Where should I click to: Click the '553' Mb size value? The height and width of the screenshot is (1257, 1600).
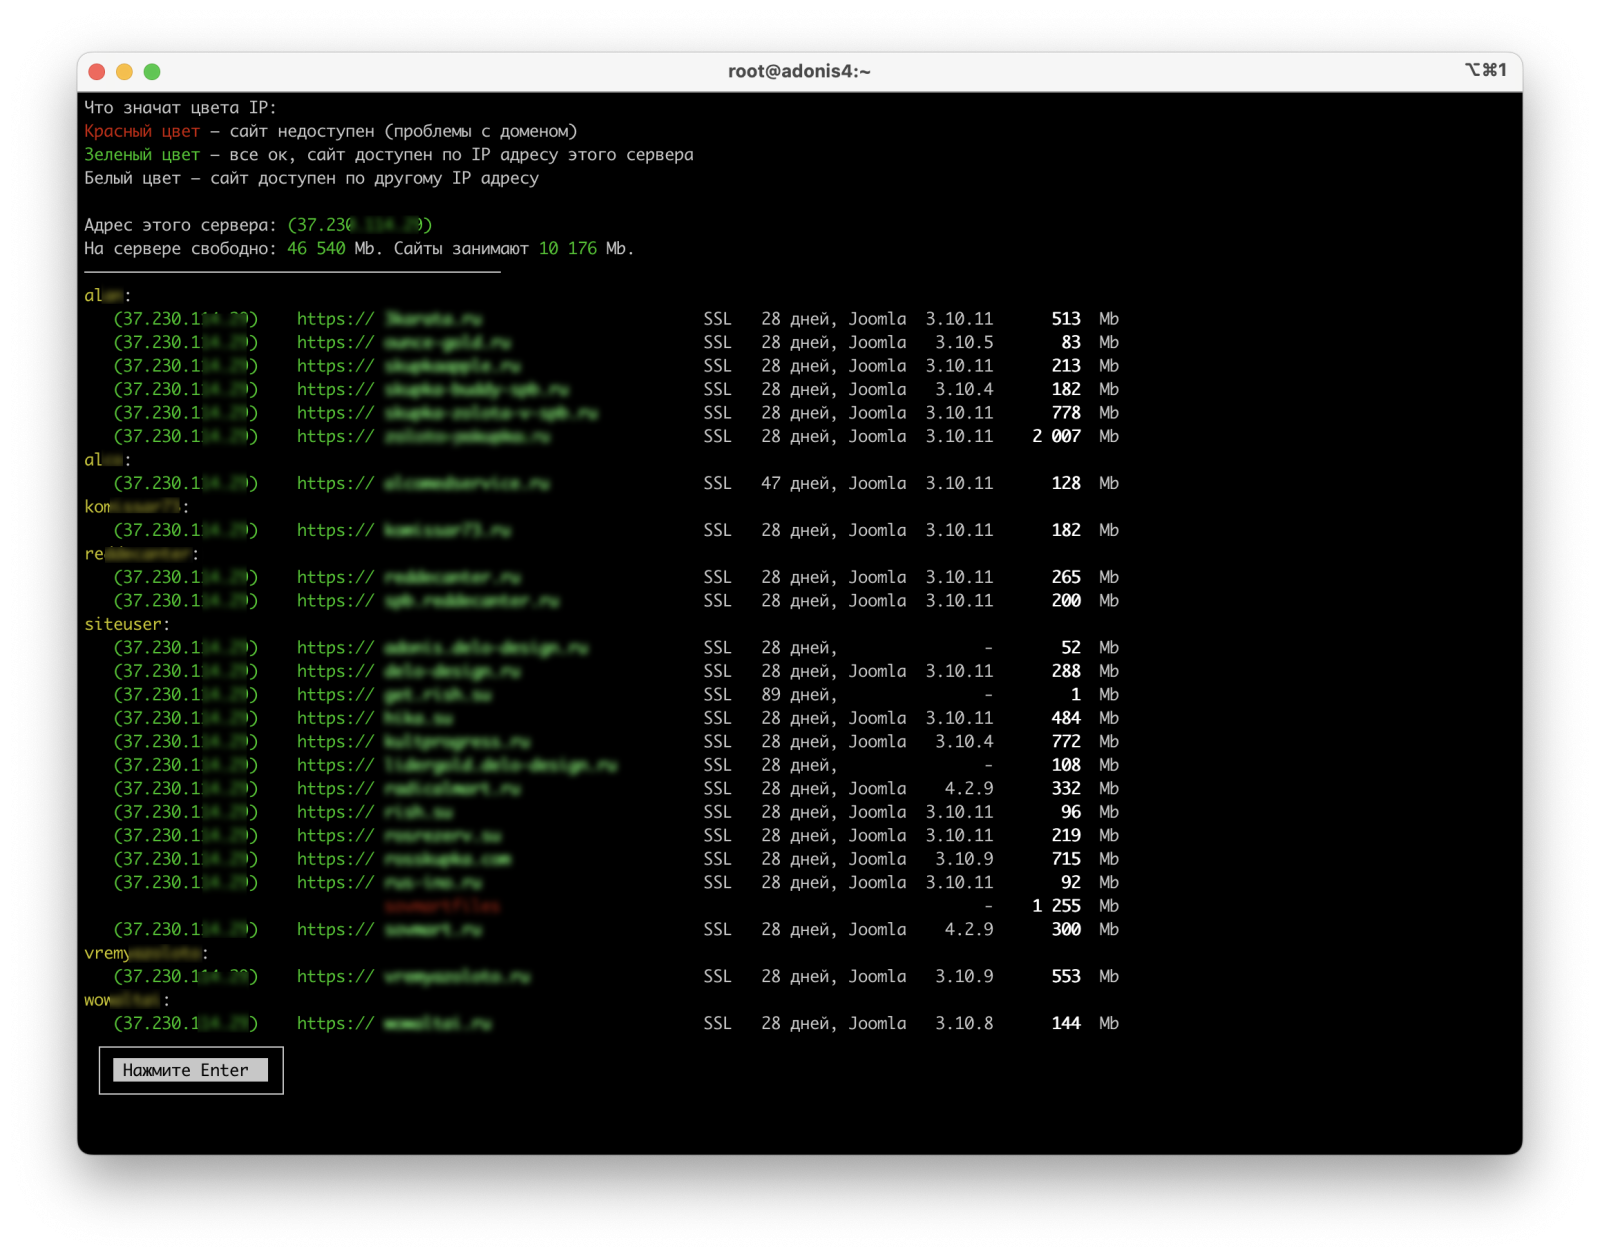click(1066, 977)
